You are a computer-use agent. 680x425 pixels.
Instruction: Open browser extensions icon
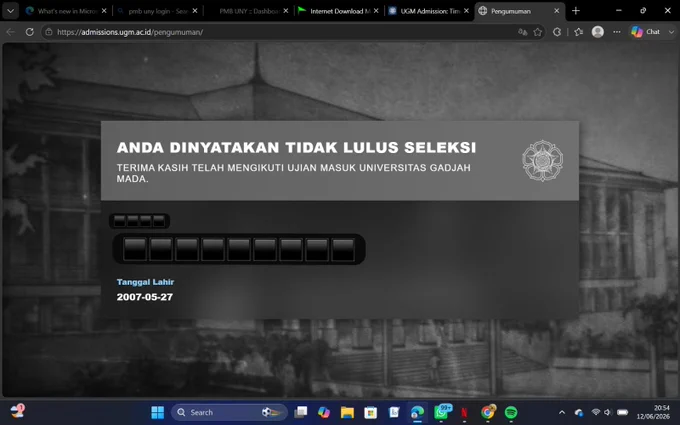click(557, 32)
